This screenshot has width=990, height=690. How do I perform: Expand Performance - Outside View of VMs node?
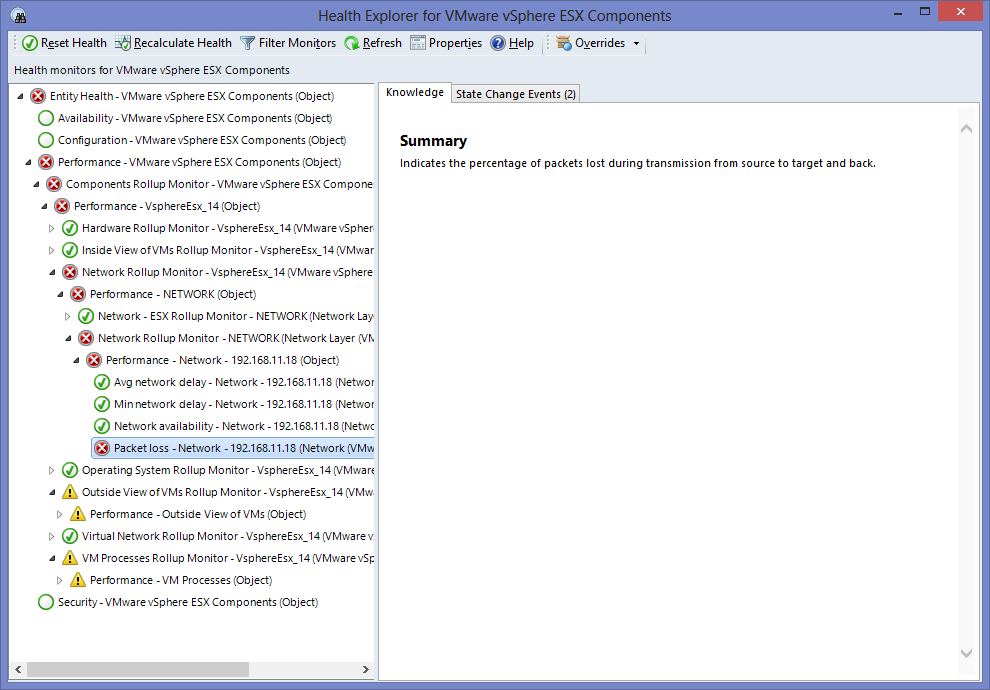pyautogui.click(x=60, y=515)
